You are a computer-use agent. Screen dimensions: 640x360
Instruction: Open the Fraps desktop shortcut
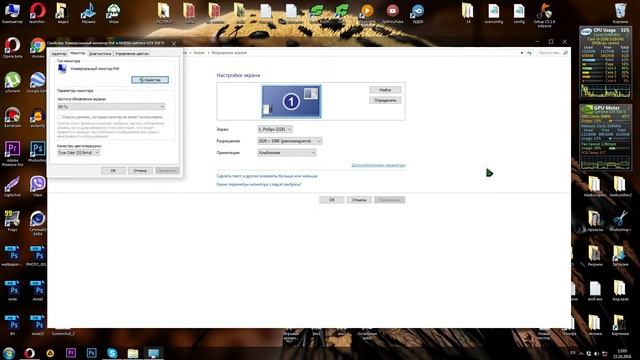pos(12,221)
